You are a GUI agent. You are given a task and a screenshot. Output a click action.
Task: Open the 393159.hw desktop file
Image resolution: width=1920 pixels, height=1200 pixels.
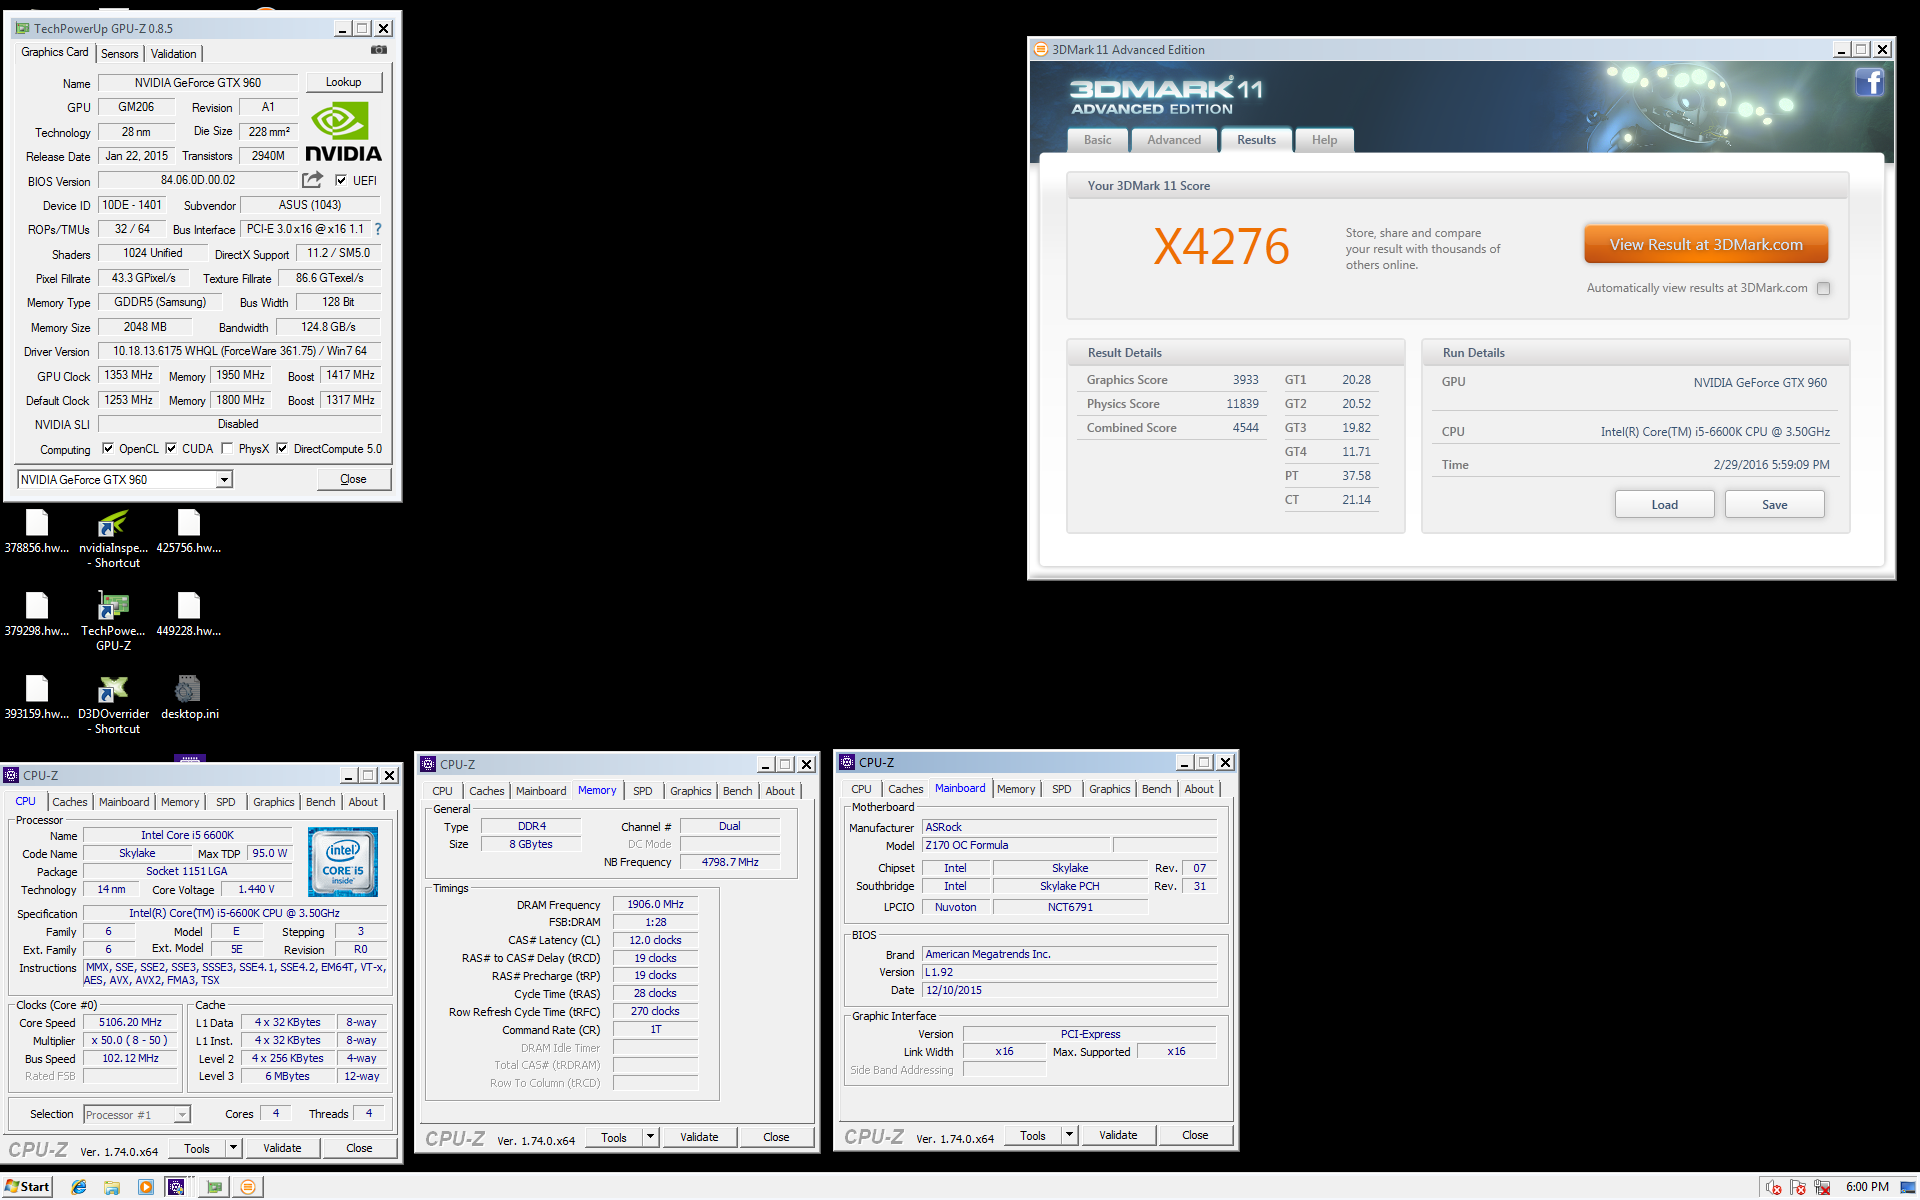point(37,696)
